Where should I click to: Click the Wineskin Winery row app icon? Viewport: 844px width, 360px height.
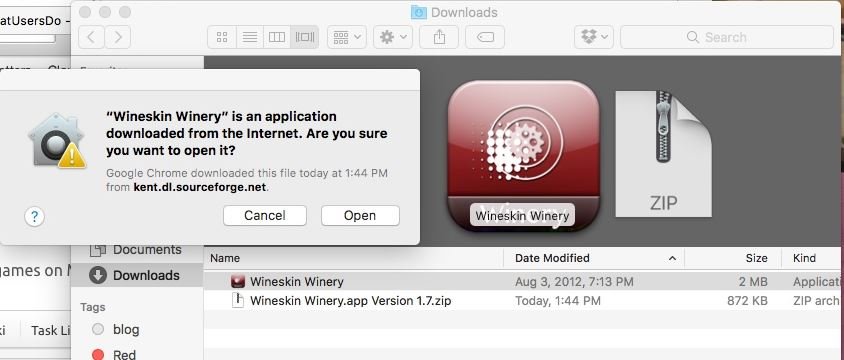tap(238, 281)
